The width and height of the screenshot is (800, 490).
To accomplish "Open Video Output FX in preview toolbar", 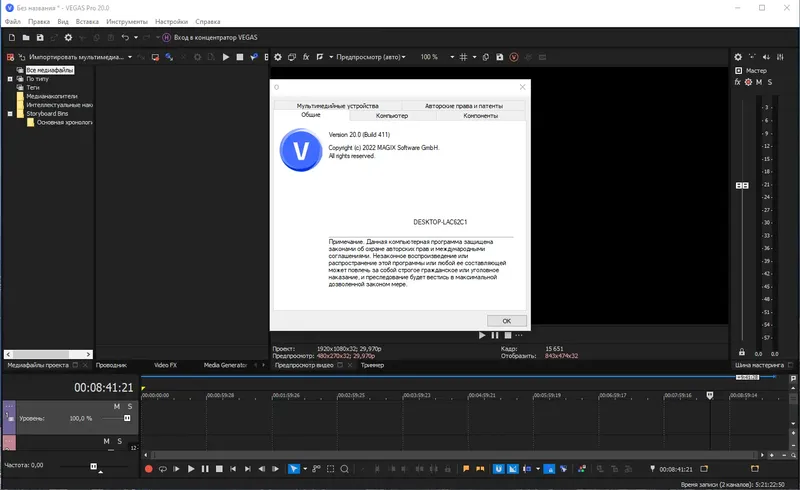I will click(306, 57).
